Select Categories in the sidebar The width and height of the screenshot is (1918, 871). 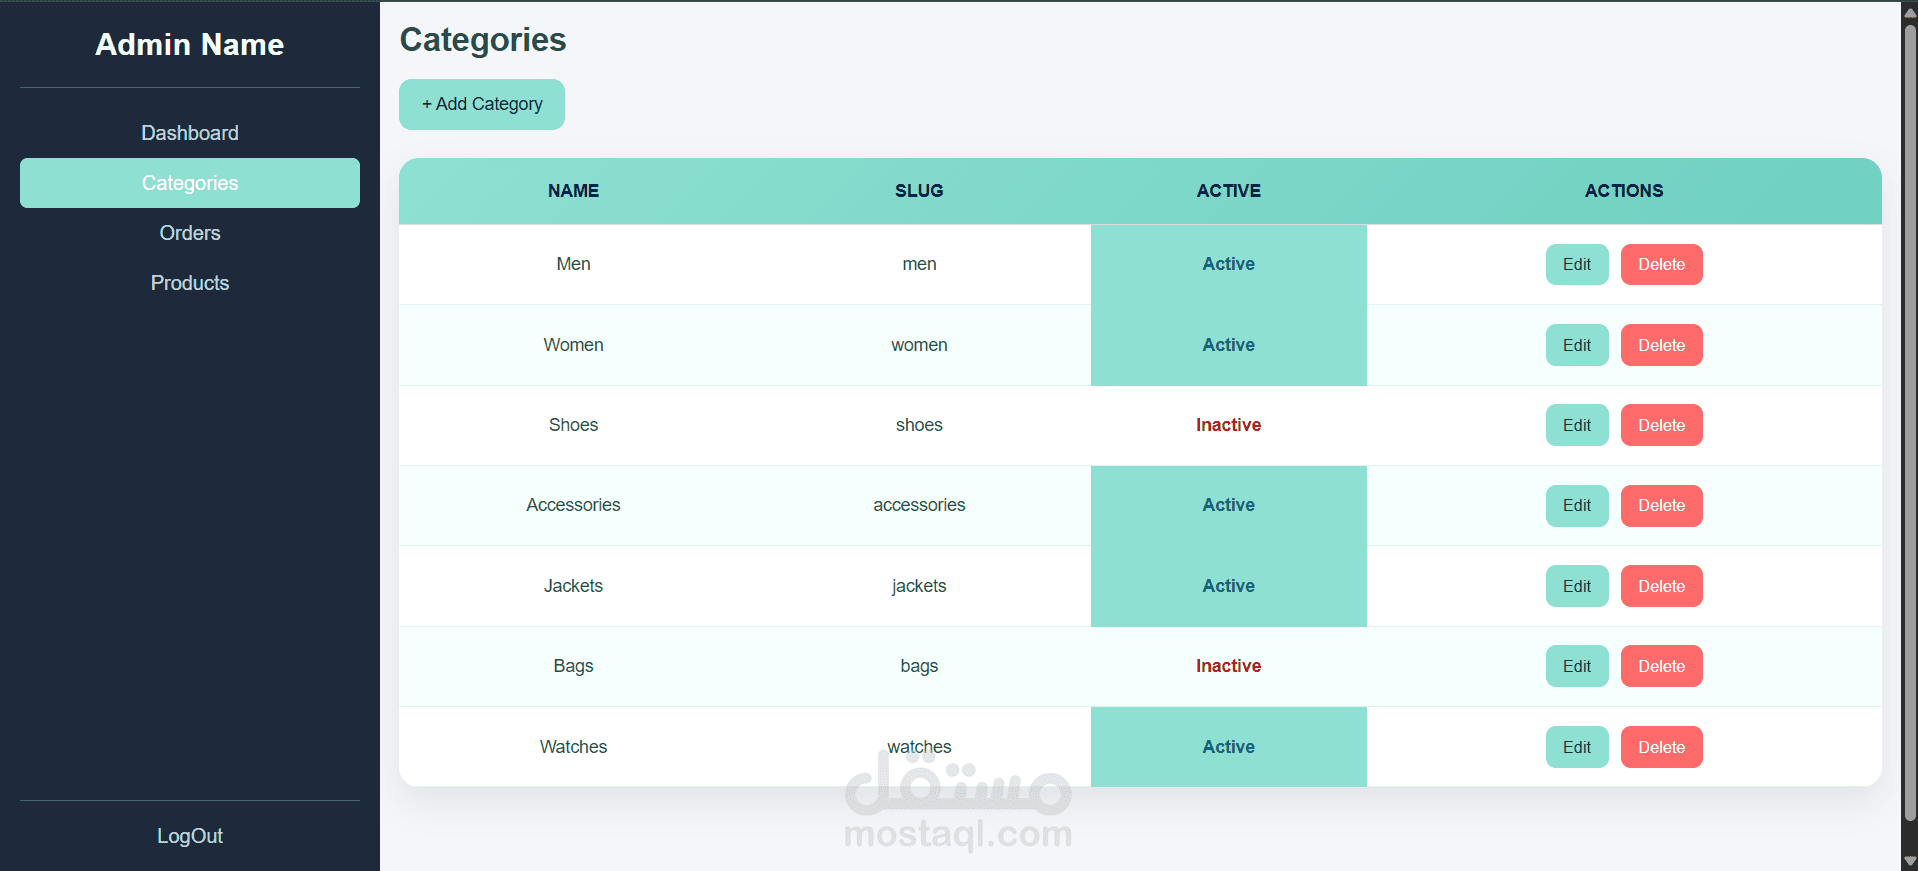tap(190, 183)
